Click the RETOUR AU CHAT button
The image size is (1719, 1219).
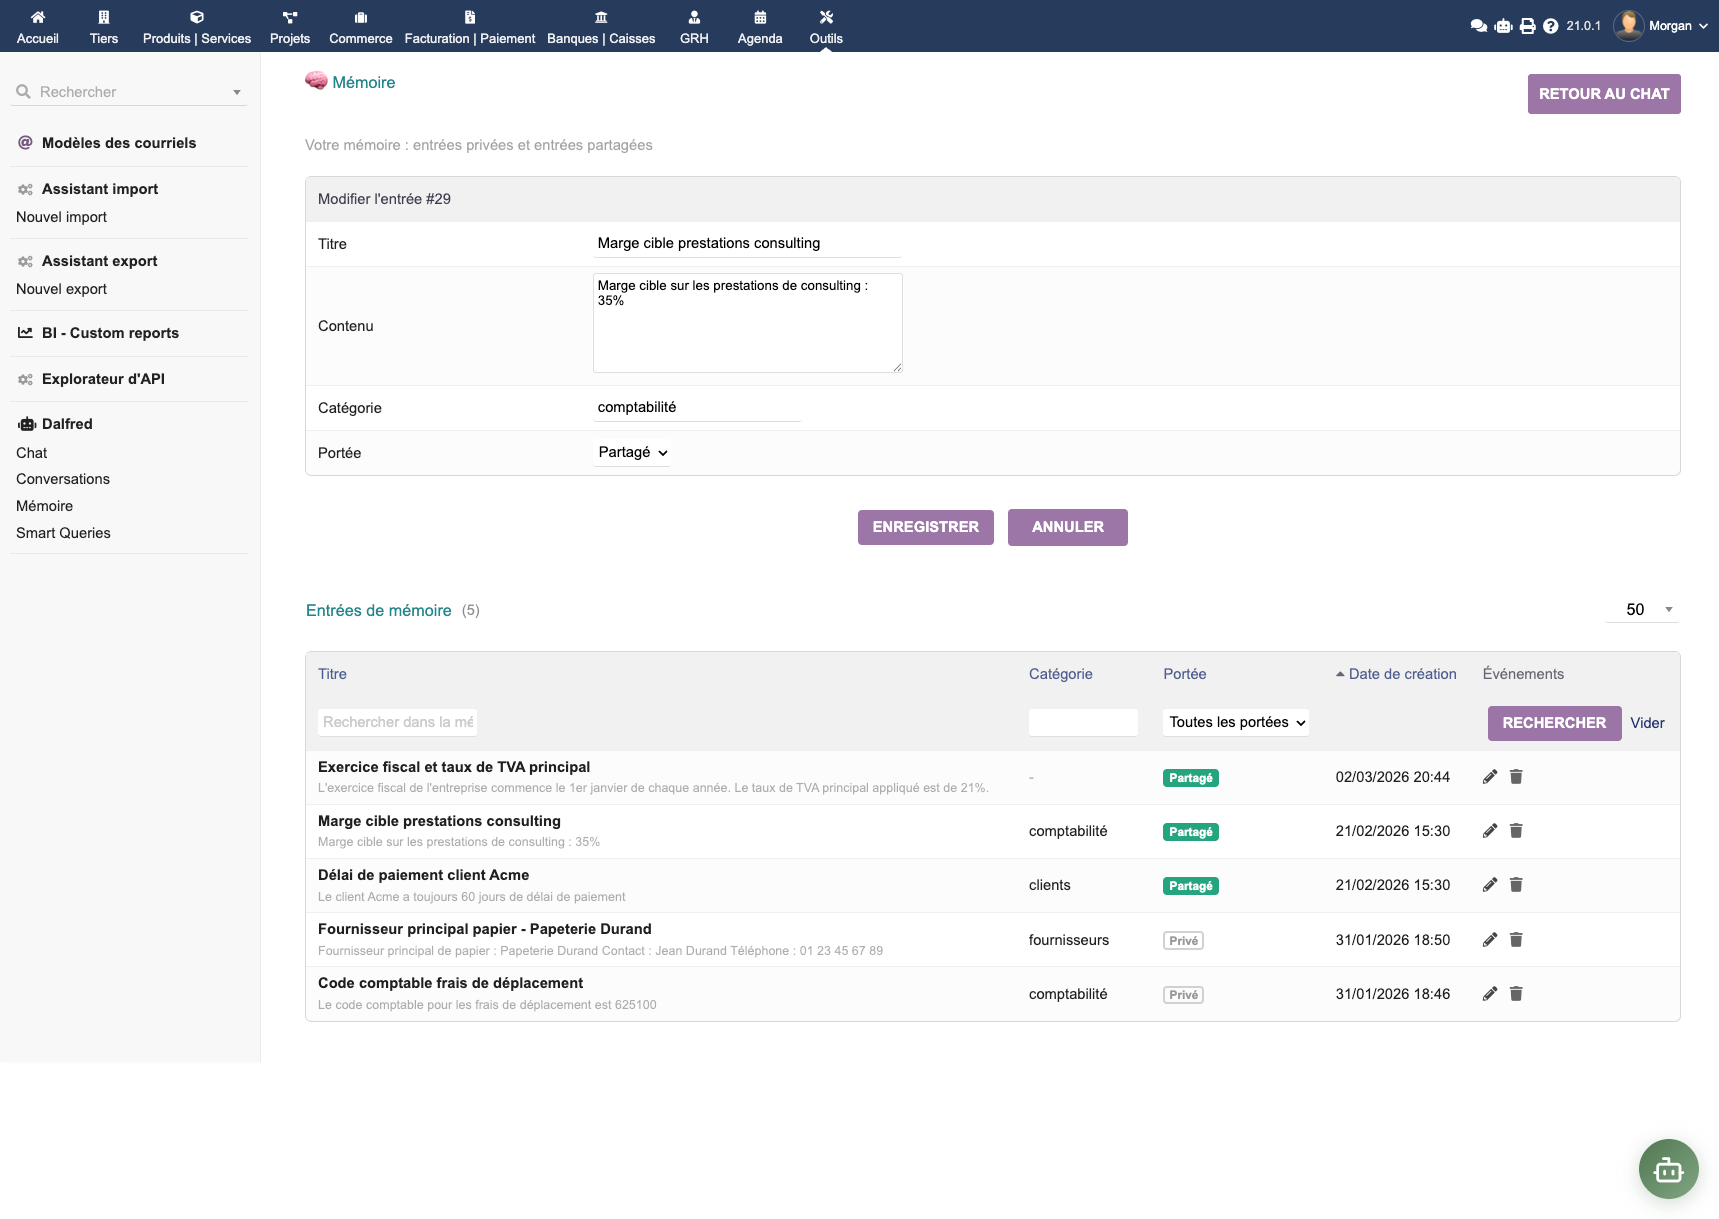pyautogui.click(x=1603, y=94)
